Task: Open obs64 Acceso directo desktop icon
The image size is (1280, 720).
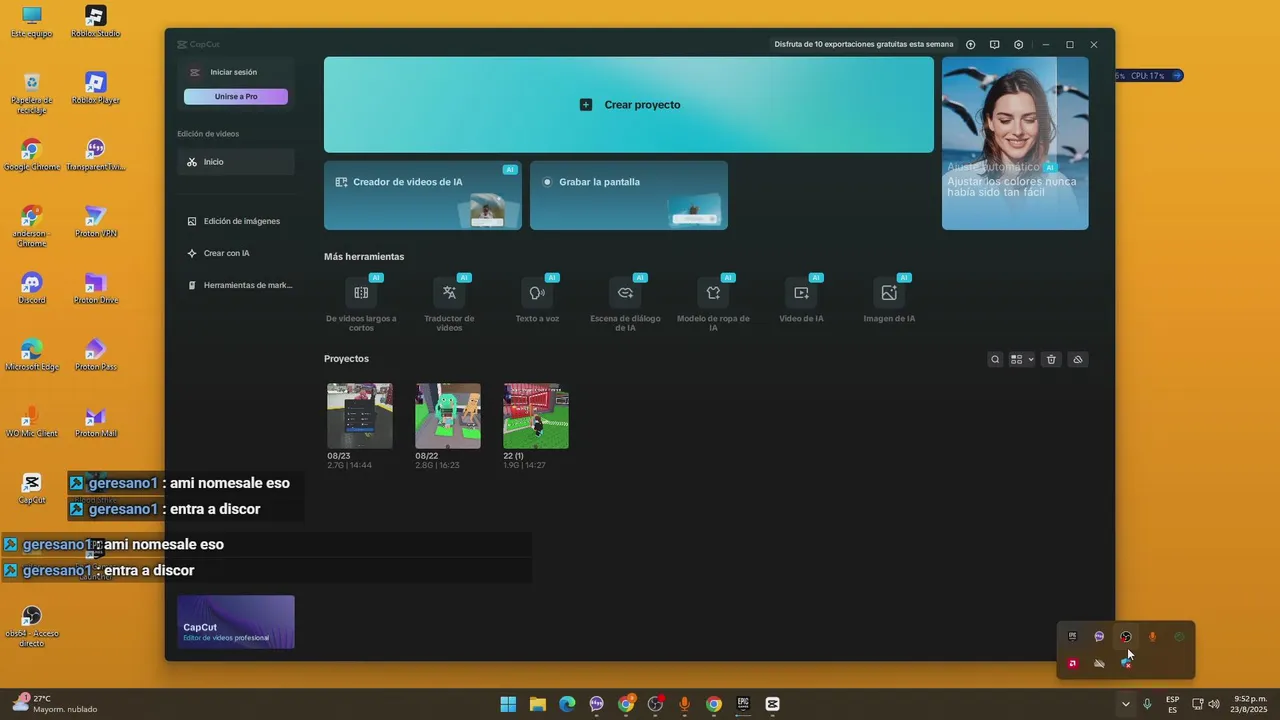Action: (x=32, y=626)
